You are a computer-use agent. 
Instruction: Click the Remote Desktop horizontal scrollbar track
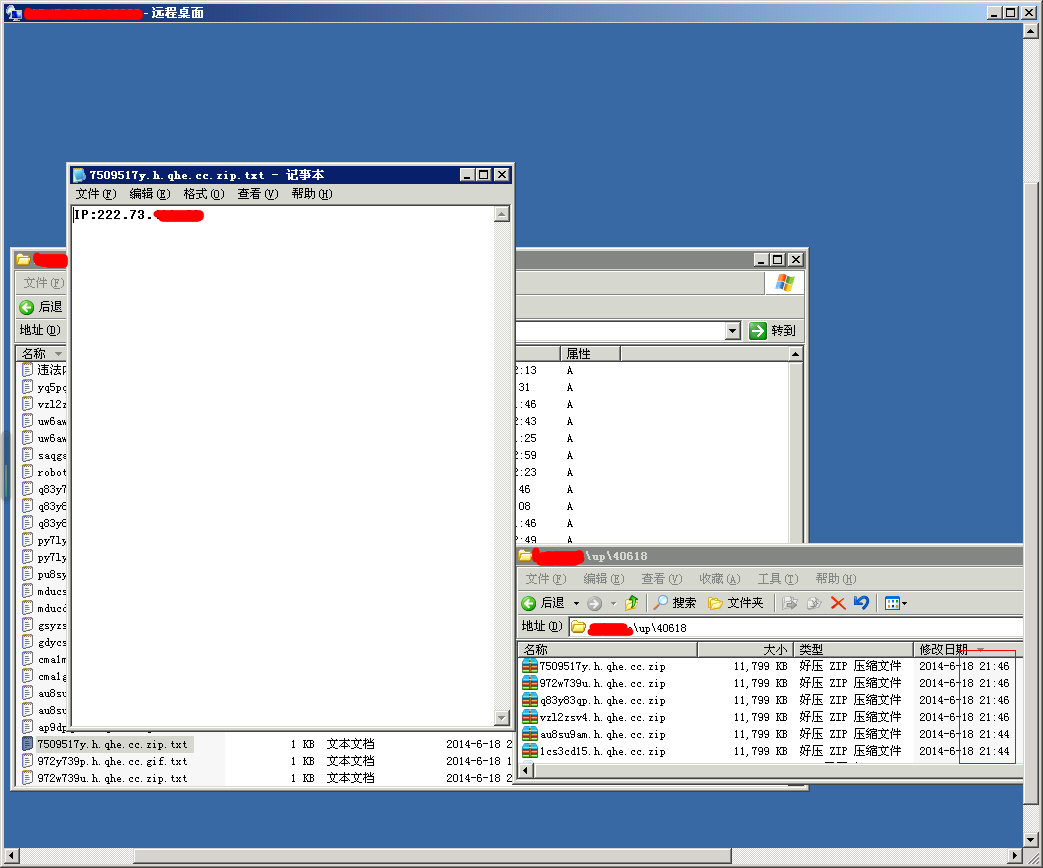click(870, 855)
